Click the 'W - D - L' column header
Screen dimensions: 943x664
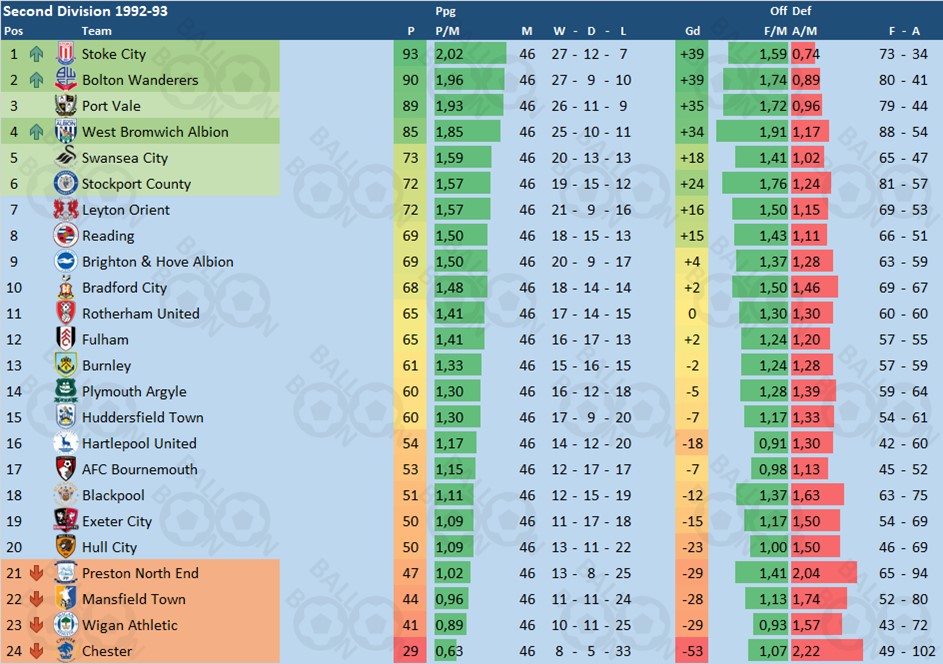click(x=590, y=31)
